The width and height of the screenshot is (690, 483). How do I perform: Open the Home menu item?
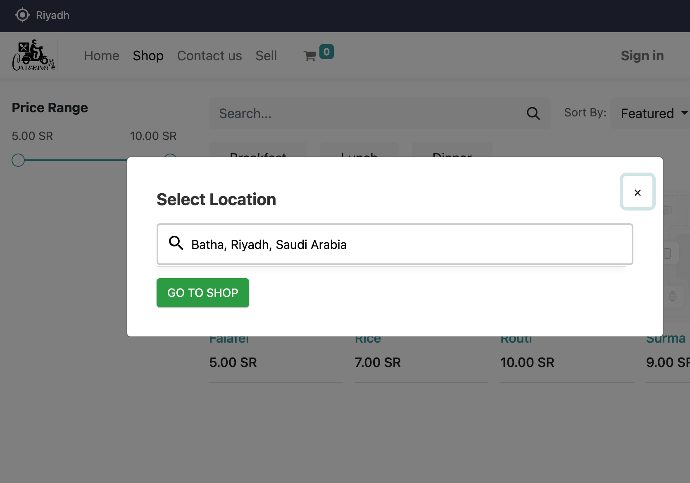pyautogui.click(x=101, y=56)
